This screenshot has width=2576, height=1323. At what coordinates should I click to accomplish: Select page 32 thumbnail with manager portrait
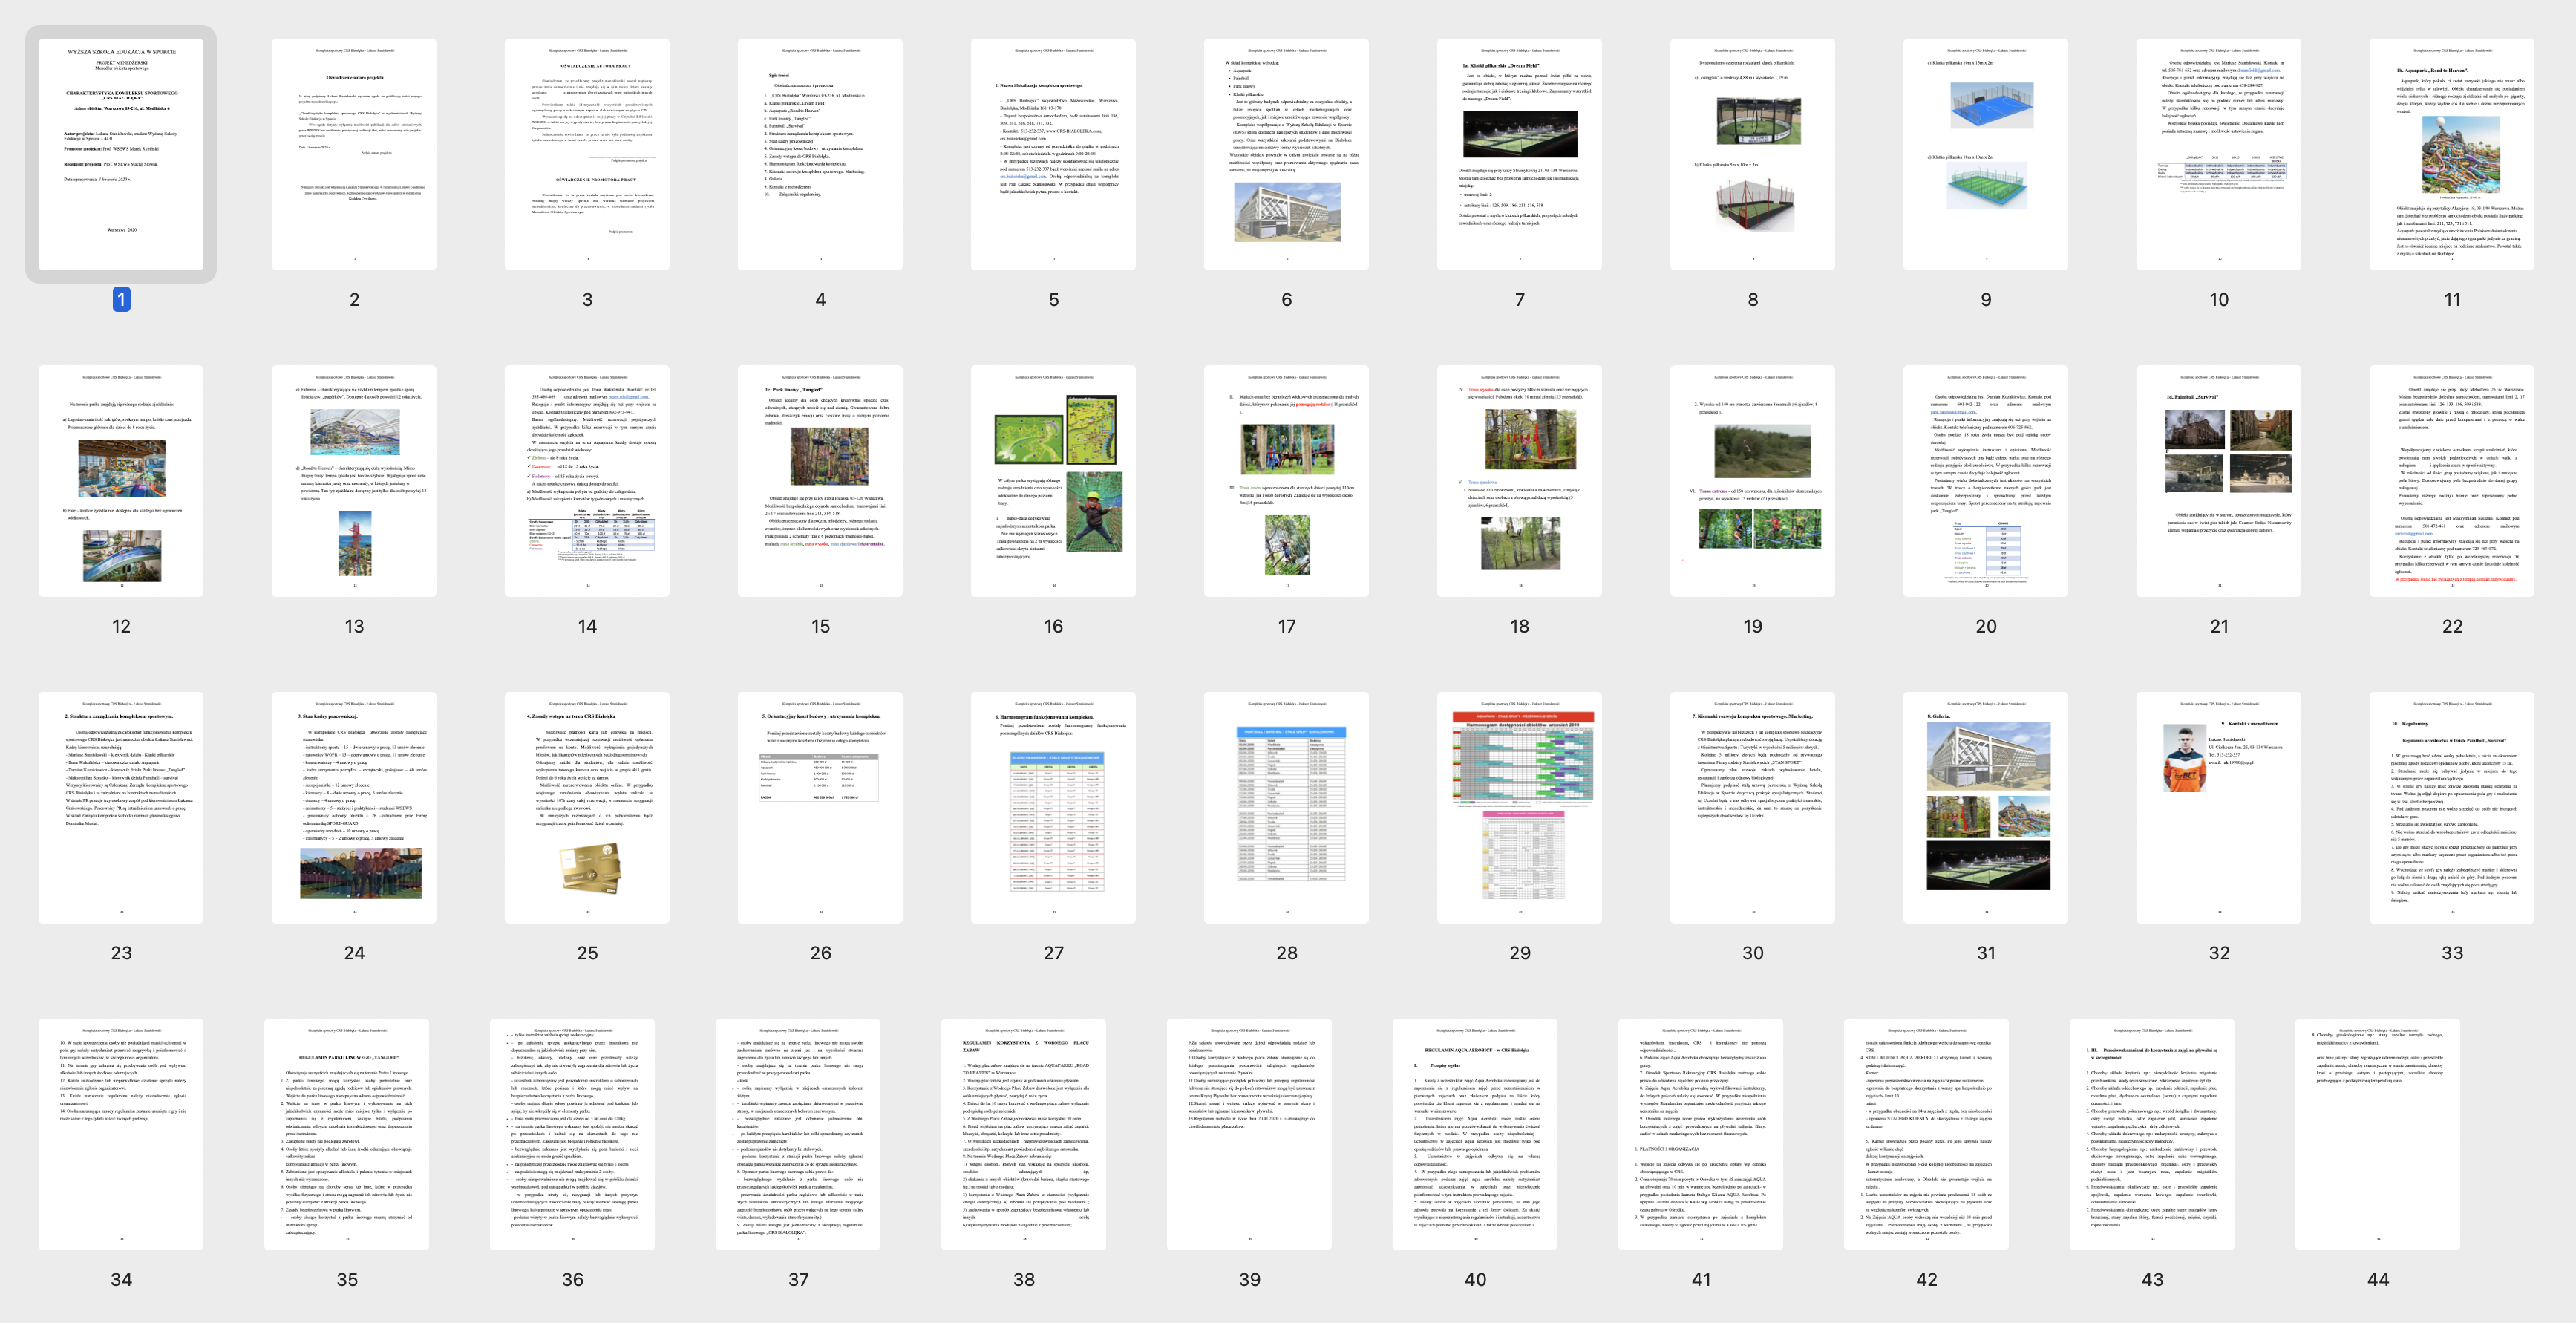[2218, 807]
